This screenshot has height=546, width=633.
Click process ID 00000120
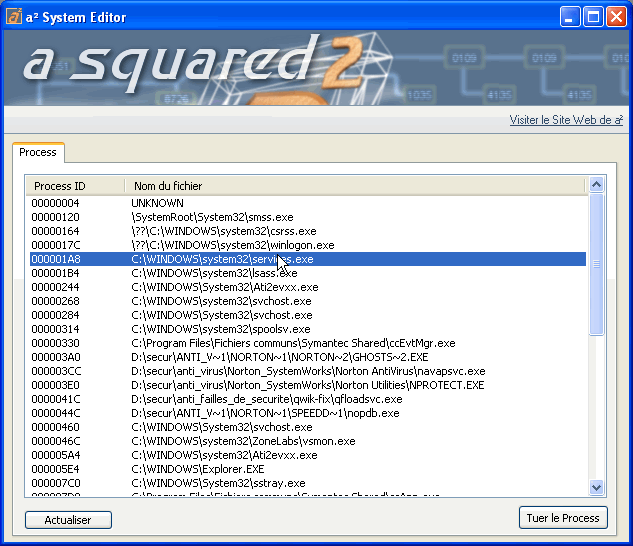pyautogui.click(x=56, y=217)
